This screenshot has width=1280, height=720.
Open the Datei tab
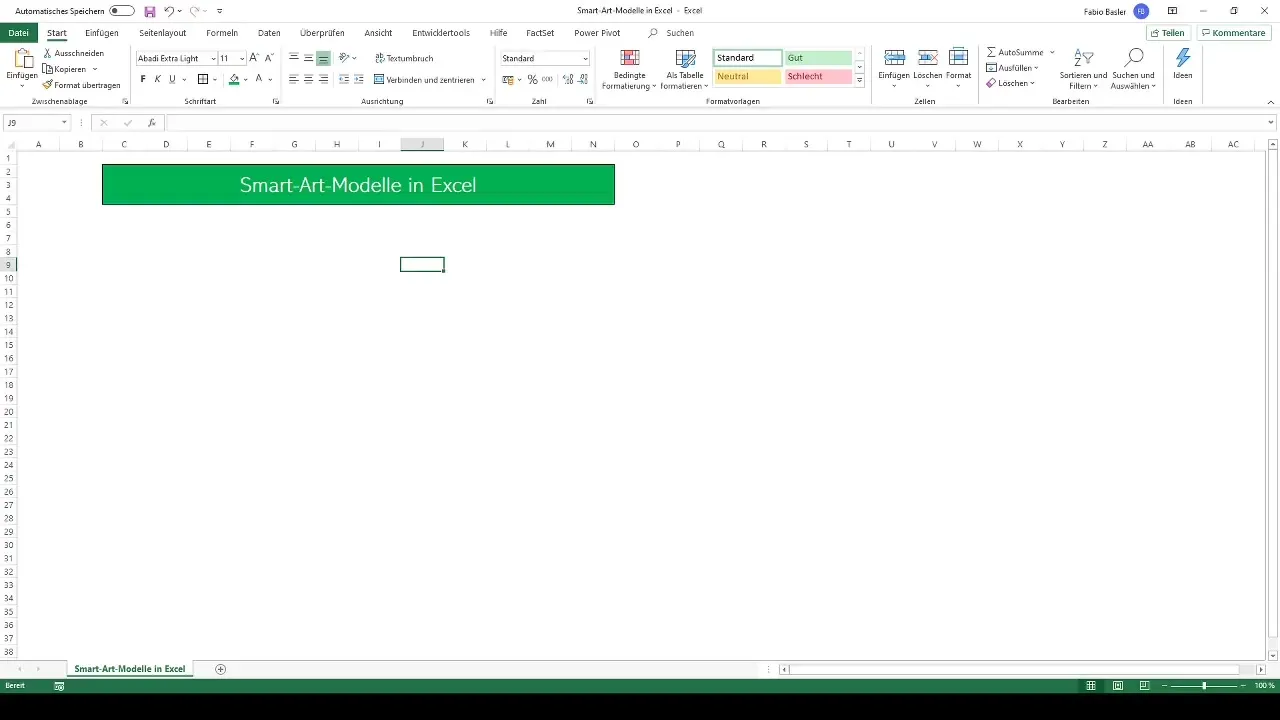(x=19, y=33)
